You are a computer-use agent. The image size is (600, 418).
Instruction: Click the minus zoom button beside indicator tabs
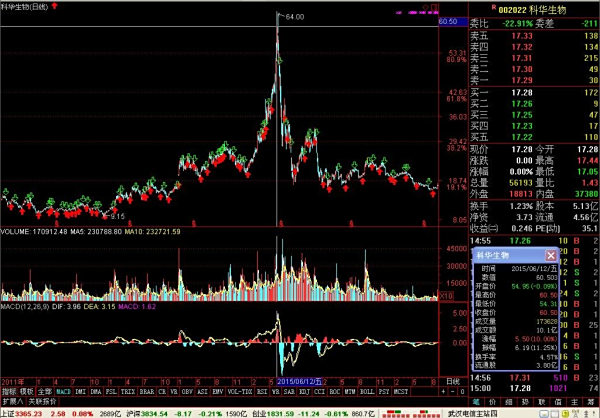click(x=453, y=392)
